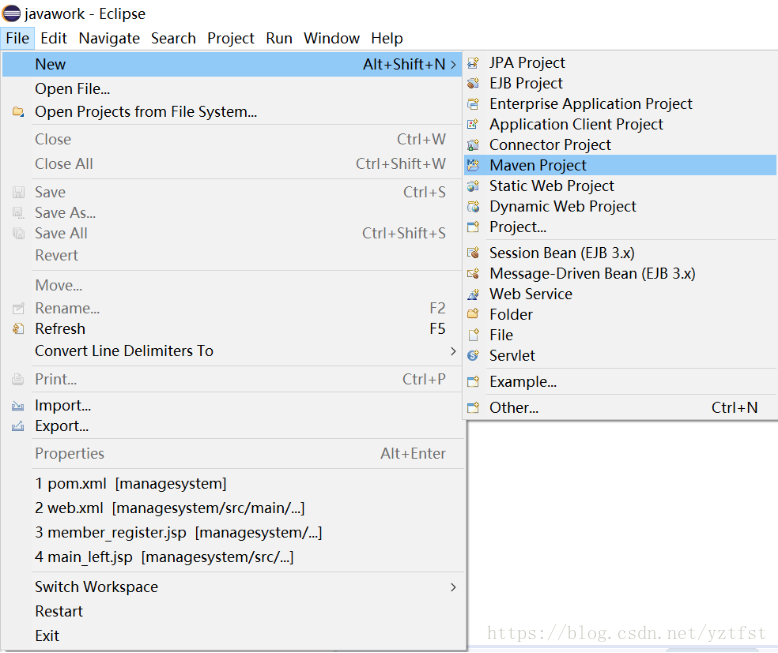Click the EJB Project icon
The width and height of the screenshot is (778, 653).
click(473, 83)
